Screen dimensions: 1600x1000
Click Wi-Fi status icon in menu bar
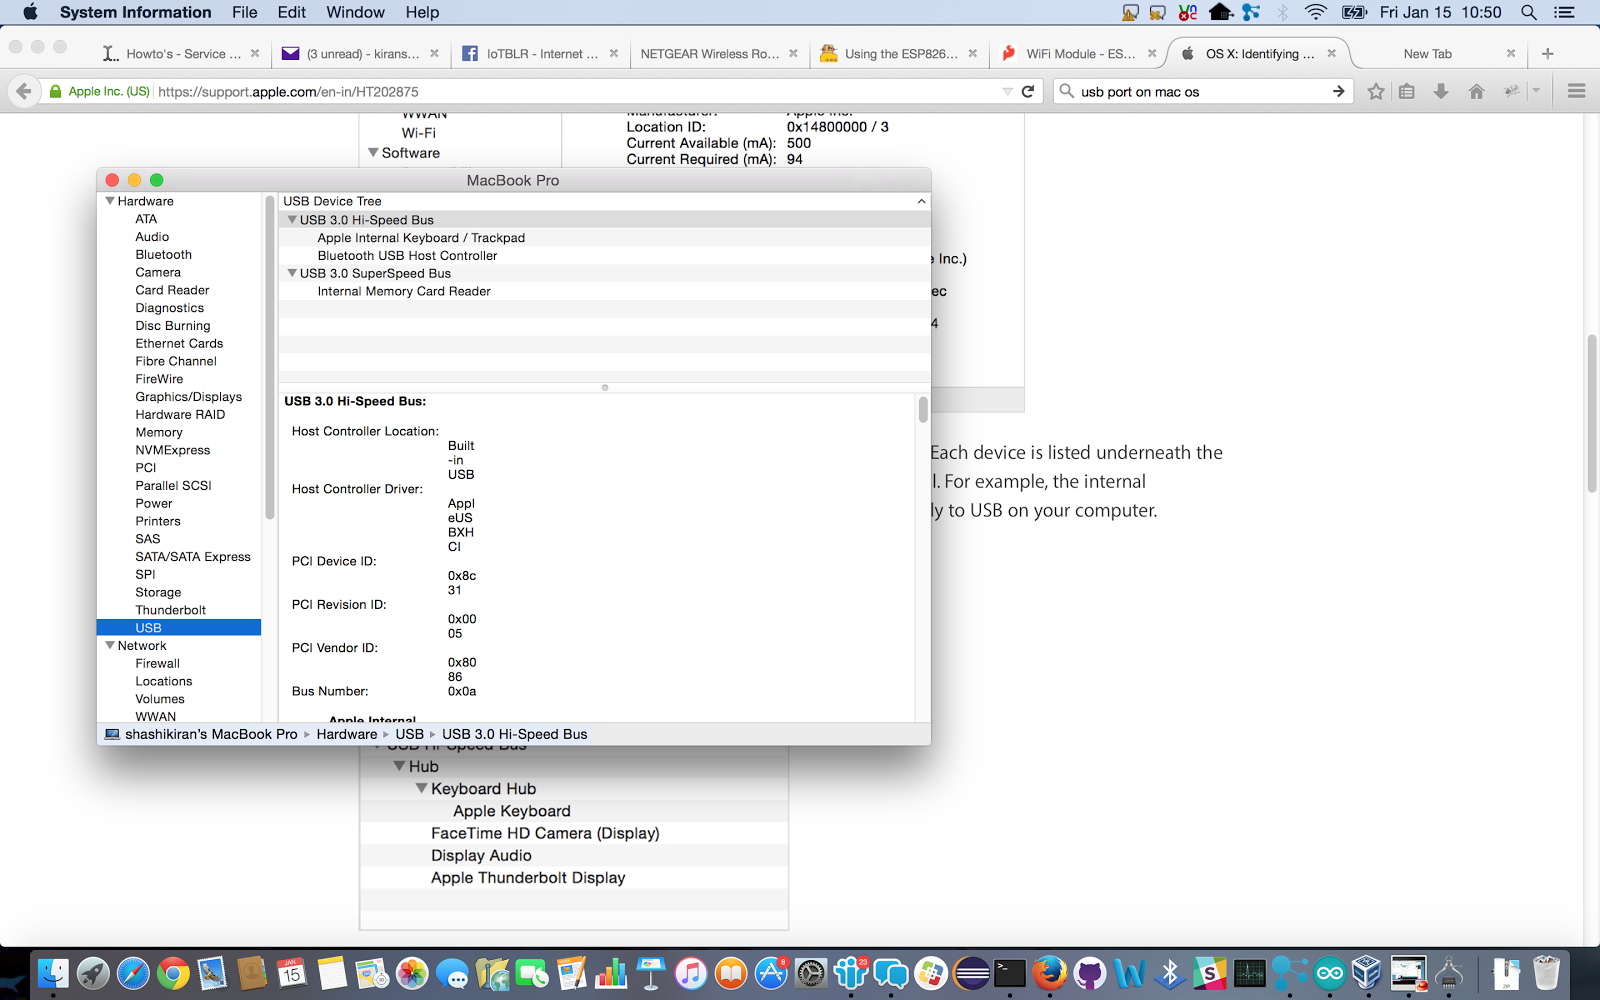point(1316,12)
